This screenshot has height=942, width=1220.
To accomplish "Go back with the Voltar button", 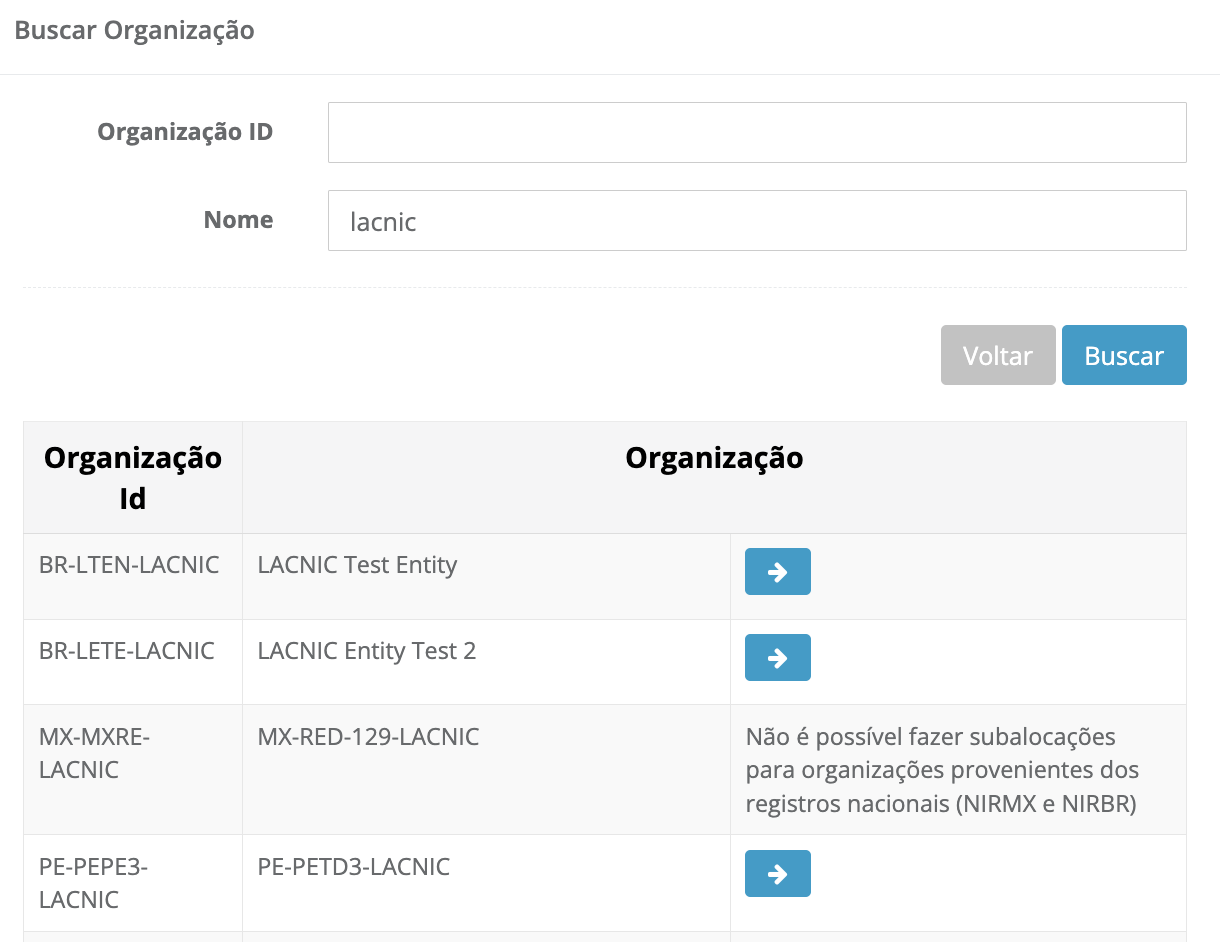I will point(997,355).
